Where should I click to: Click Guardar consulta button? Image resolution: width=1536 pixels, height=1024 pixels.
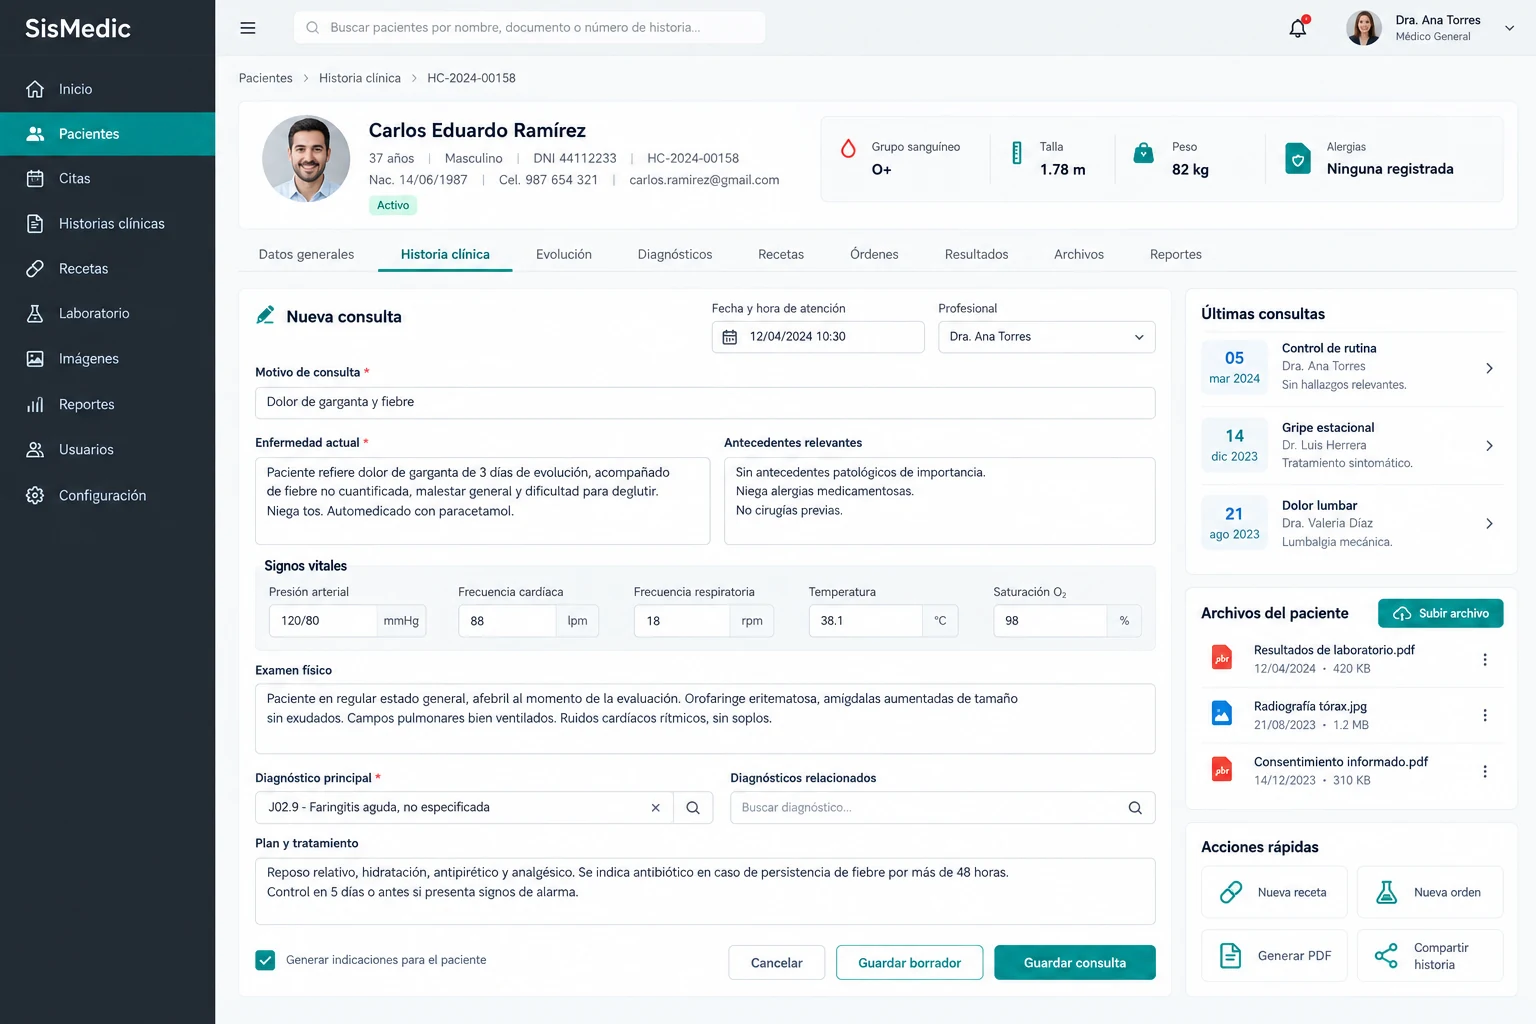[x=1075, y=962]
